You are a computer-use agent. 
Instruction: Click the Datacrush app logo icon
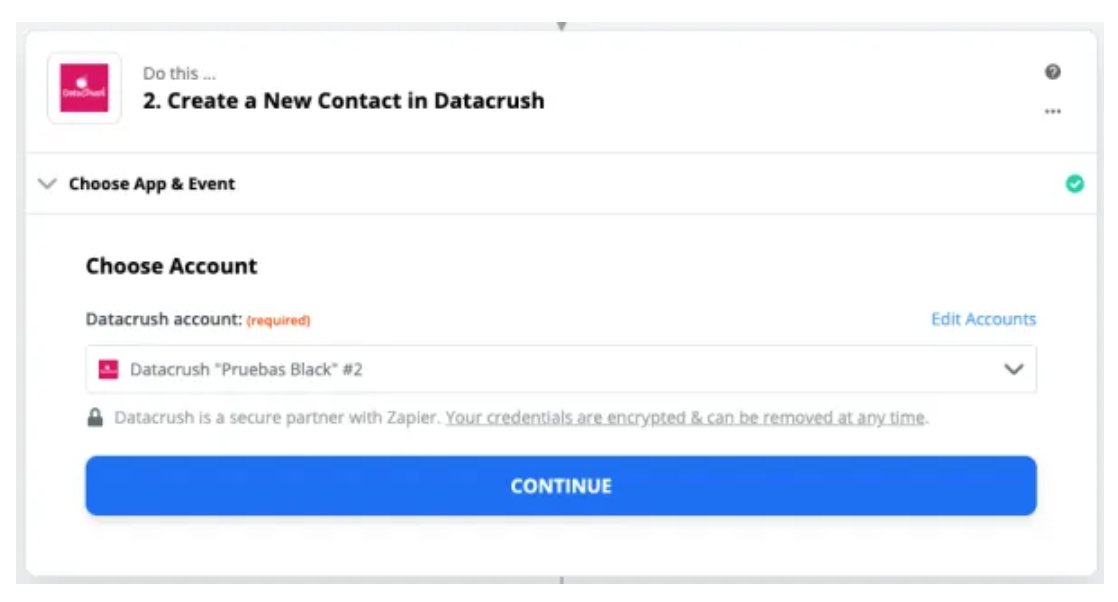(x=84, y=88)
